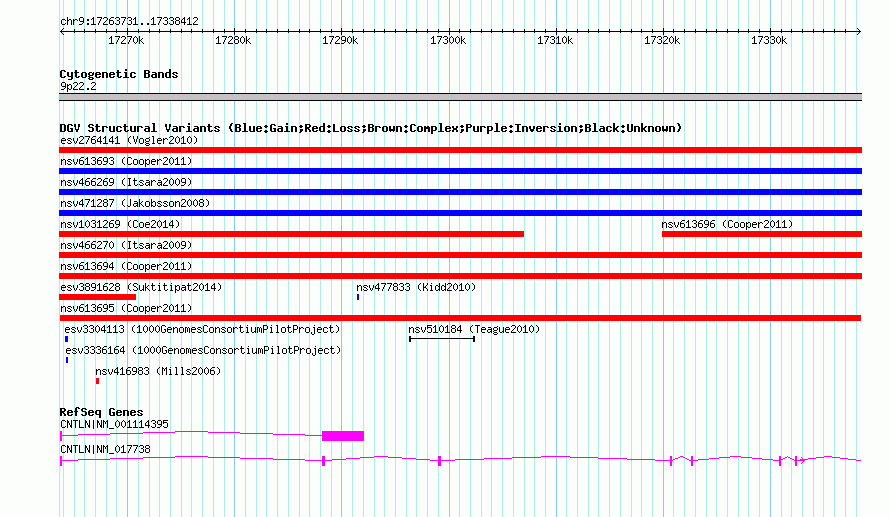Screen dimensions: 890x517
Task: Click the esv3304113 small blue marker
Action: [66, 339]
